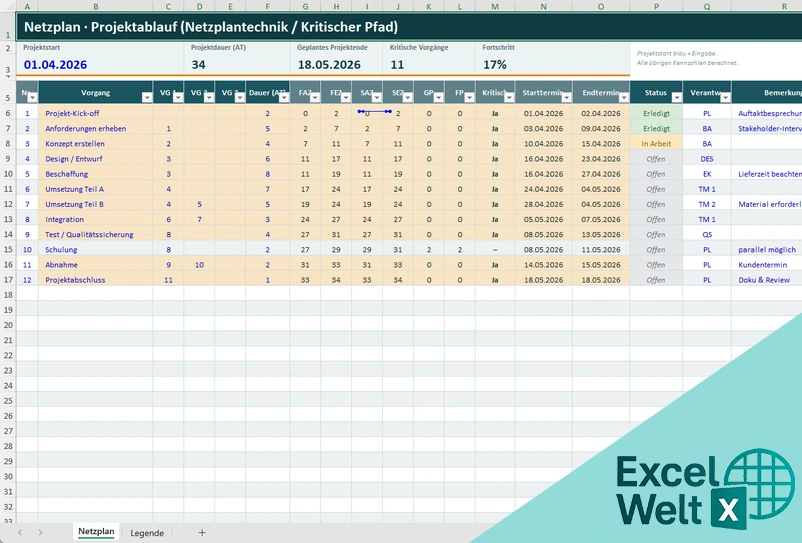This screenshot has width=802, height=543.
Task: Select the Test / Qualitätssicherung cell
Action: [x=96, y=235]
